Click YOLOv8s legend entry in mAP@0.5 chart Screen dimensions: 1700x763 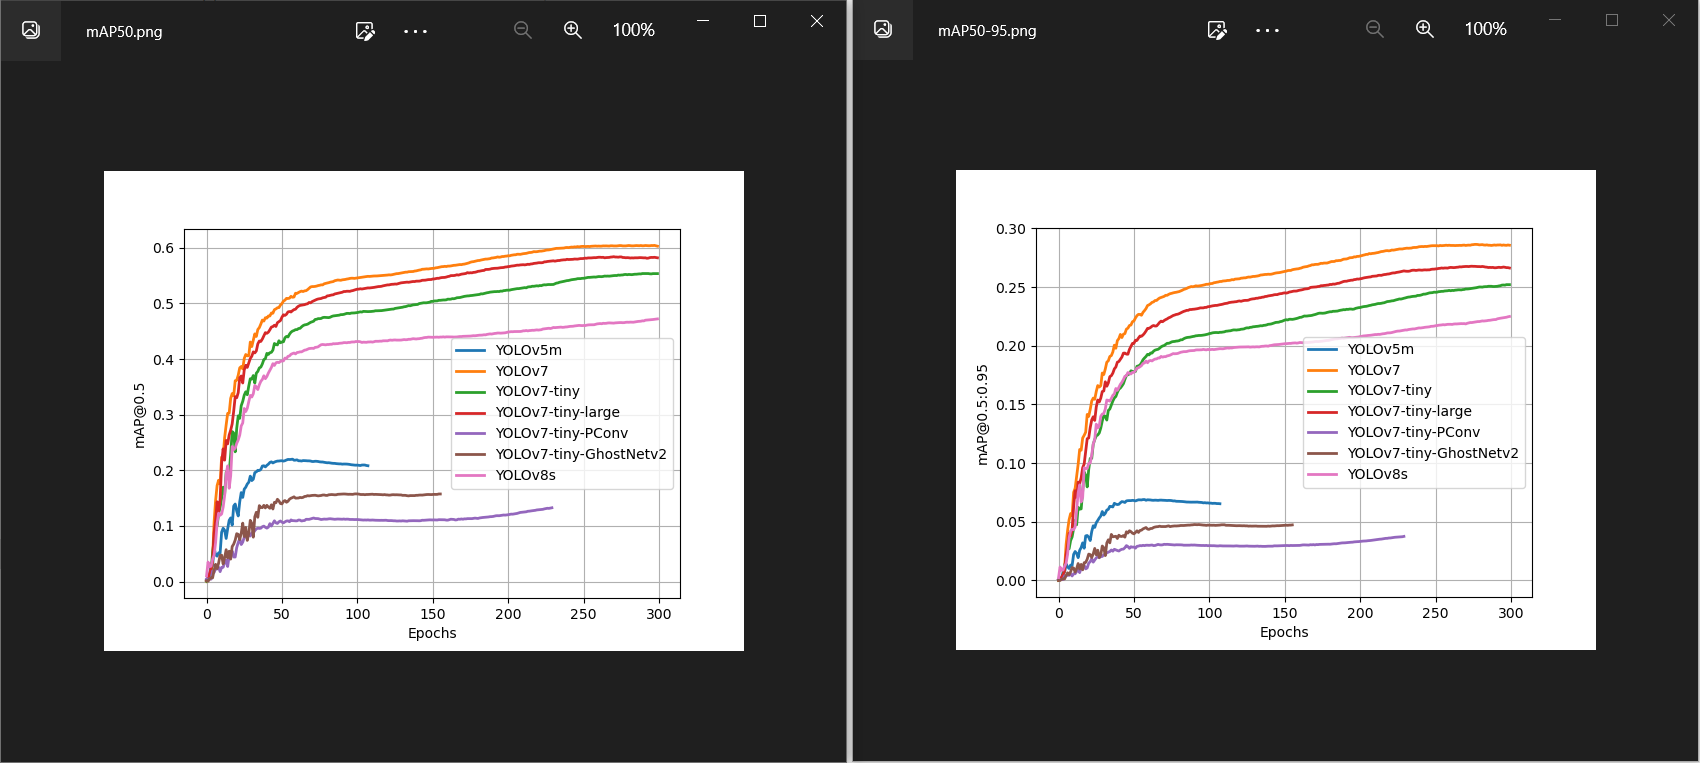point(506,475)
